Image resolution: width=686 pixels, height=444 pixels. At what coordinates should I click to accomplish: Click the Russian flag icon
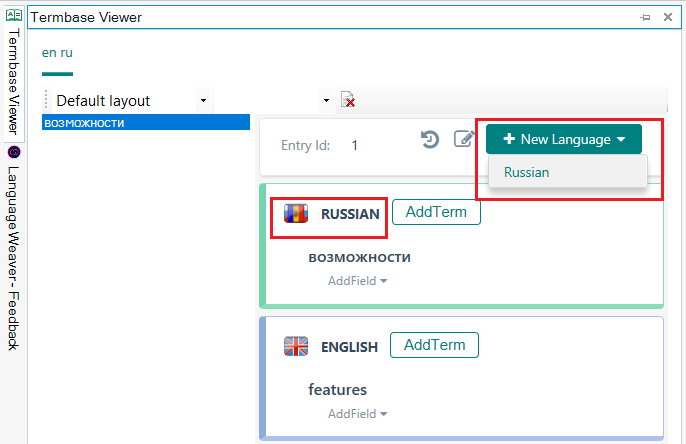296,213
